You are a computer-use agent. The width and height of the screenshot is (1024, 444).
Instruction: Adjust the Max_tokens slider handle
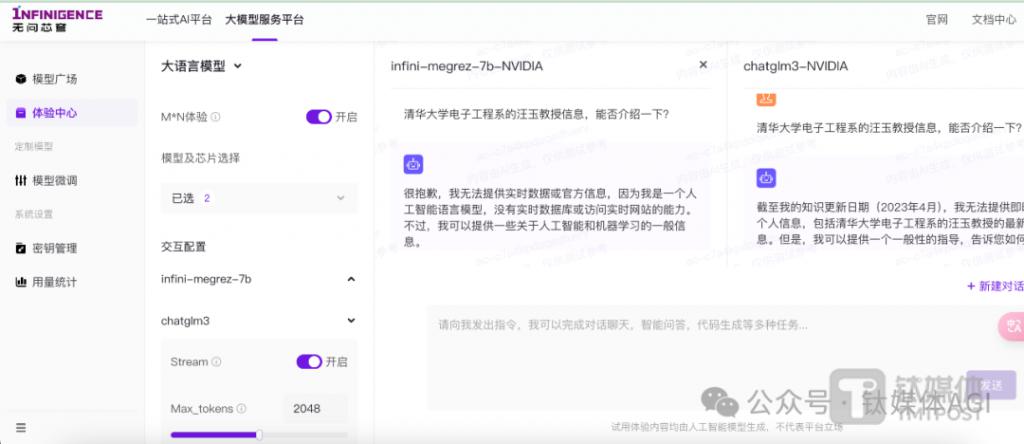click(x=259, y=435)
